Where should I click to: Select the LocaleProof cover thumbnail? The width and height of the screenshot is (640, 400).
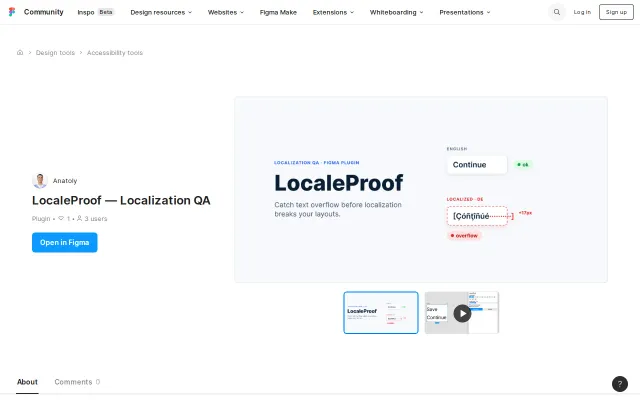pyautogui.click(x=381, y=313)
